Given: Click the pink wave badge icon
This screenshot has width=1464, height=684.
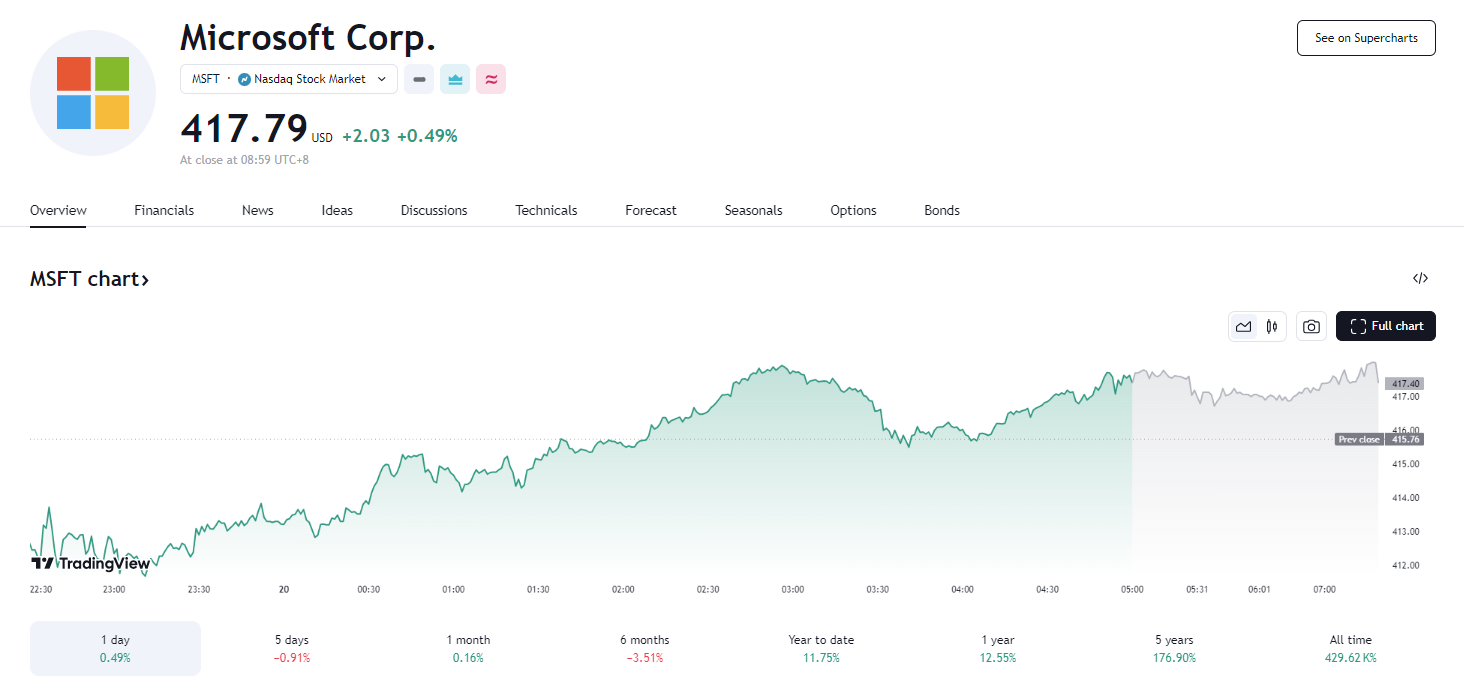Looking at the screenshot, I should point(491,79).
